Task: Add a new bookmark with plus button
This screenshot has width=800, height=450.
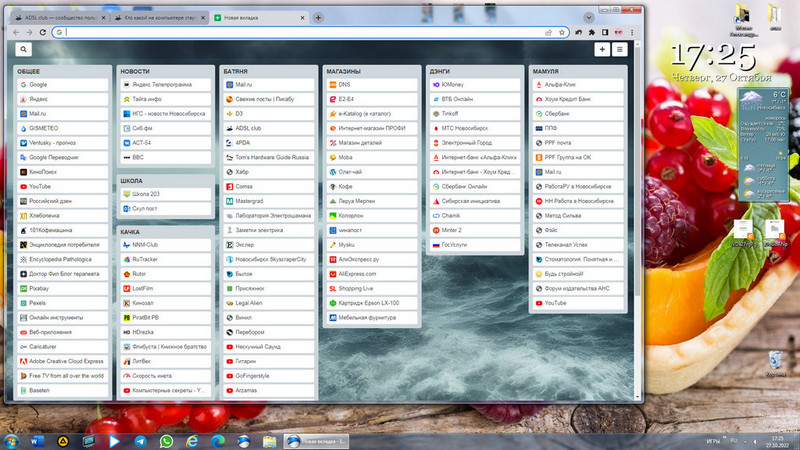Action: (x=602, y=49)
